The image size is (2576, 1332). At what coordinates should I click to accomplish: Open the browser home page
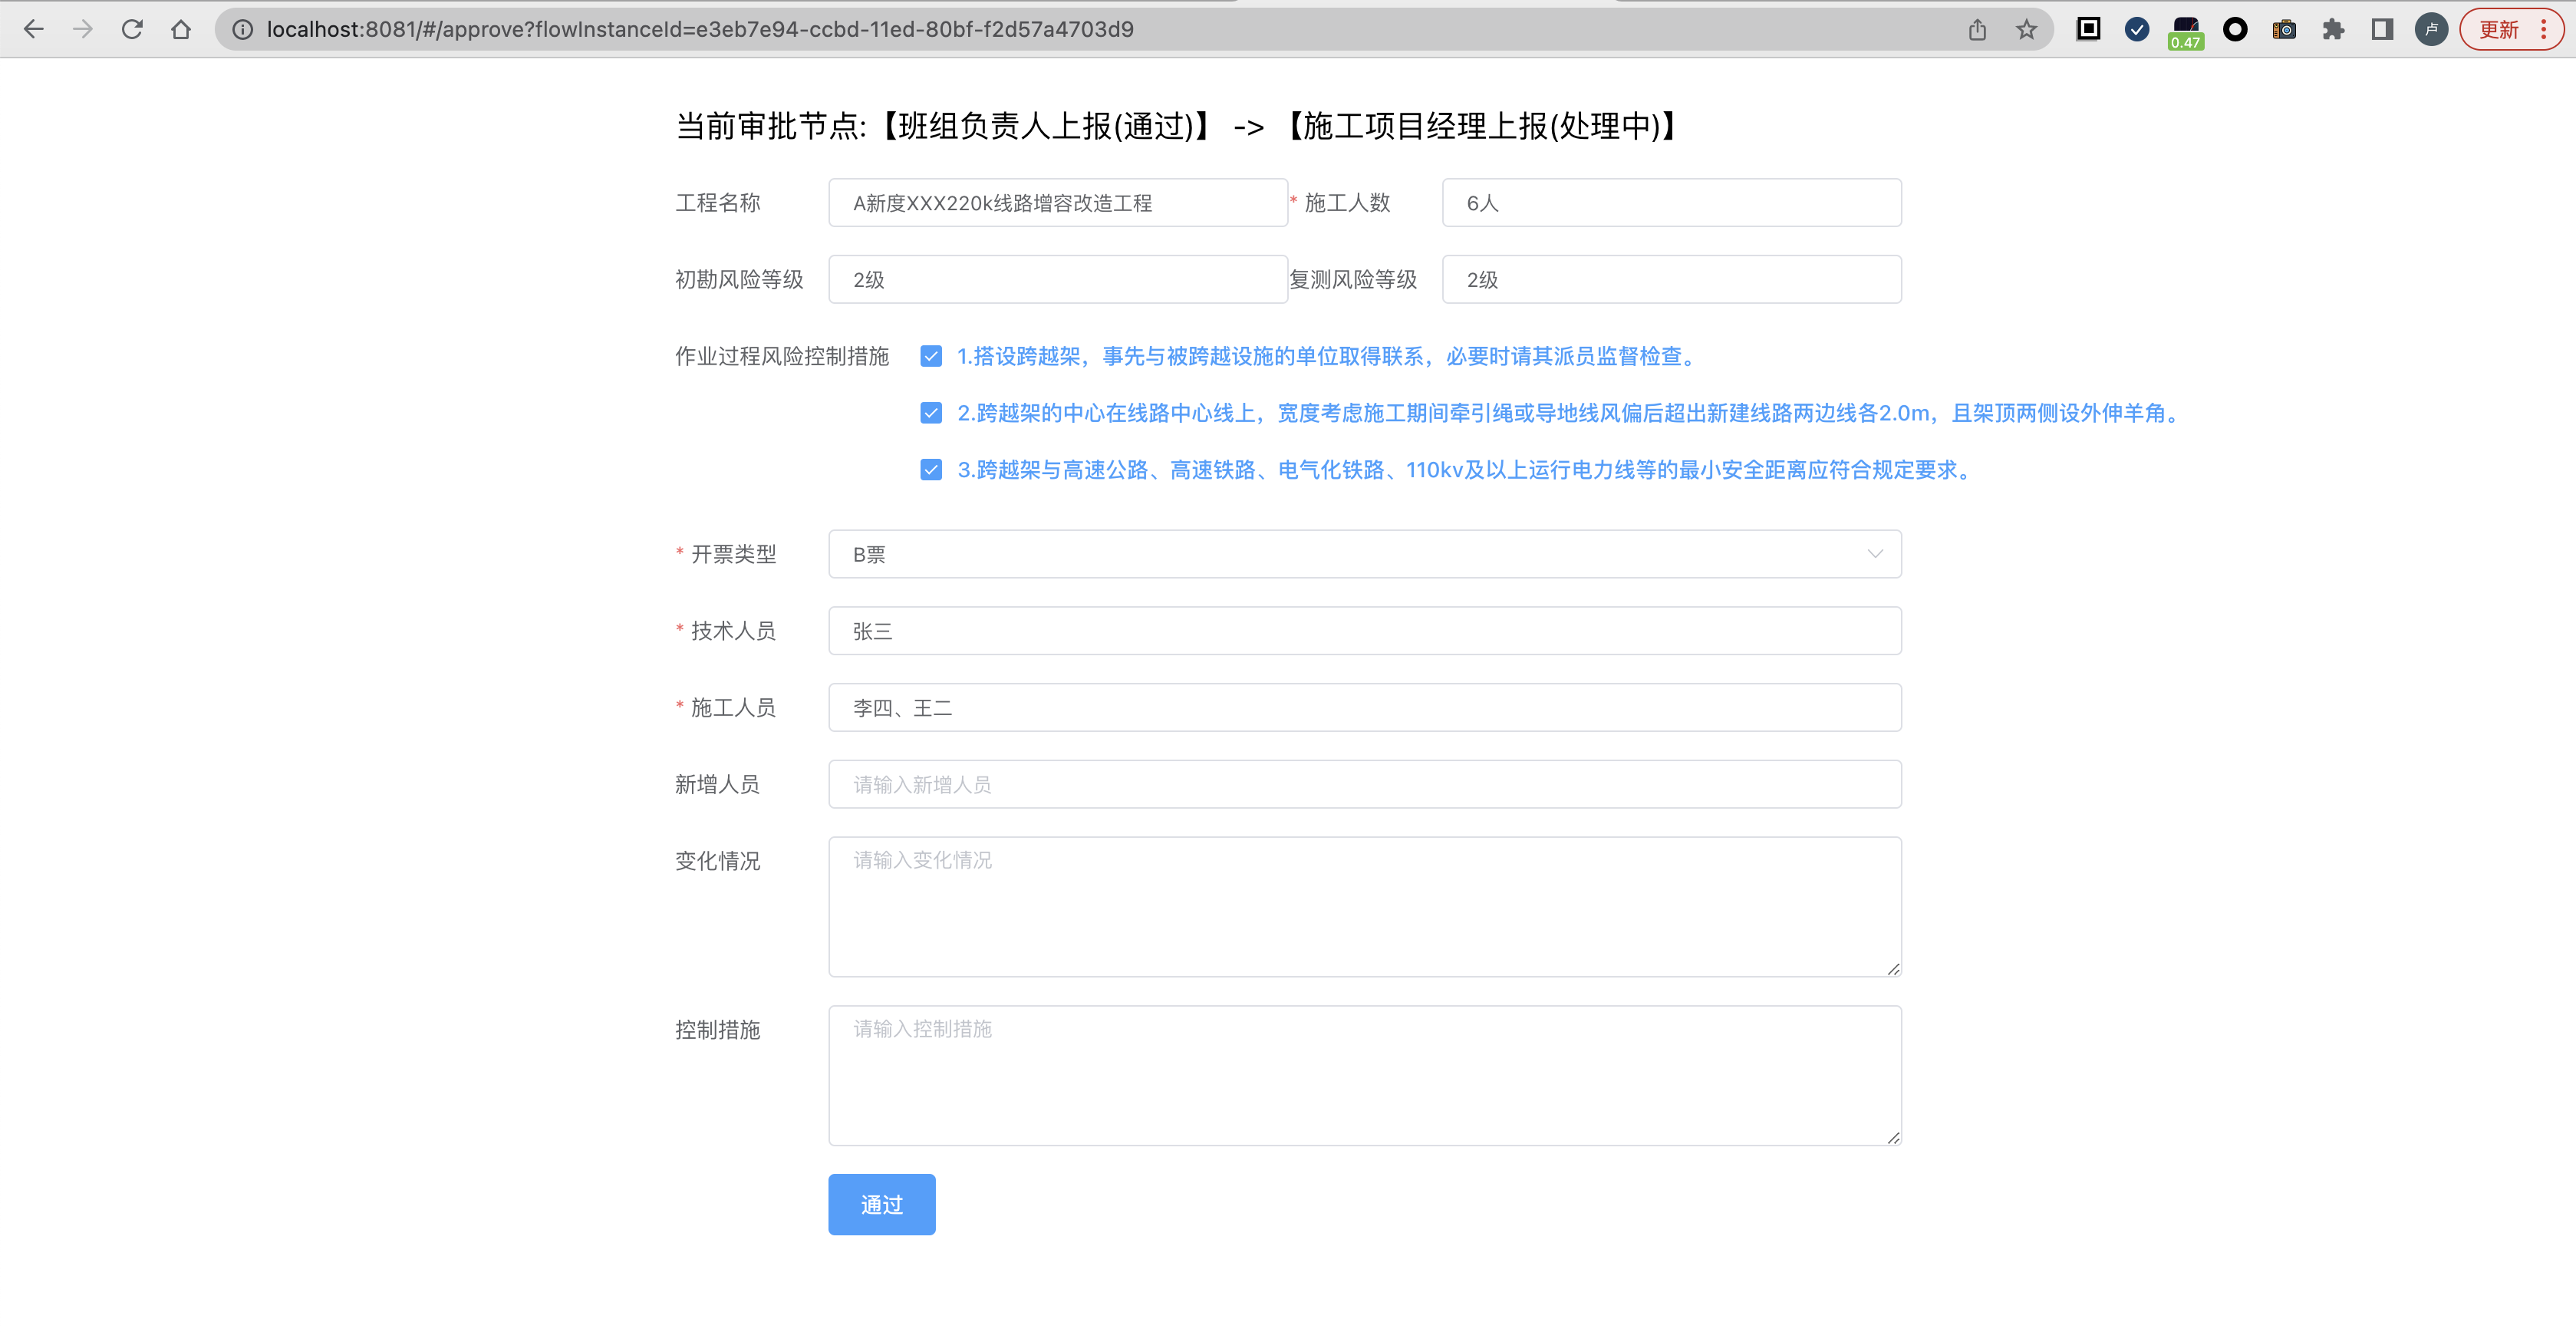pyautogui.click(x=181, y=29)
